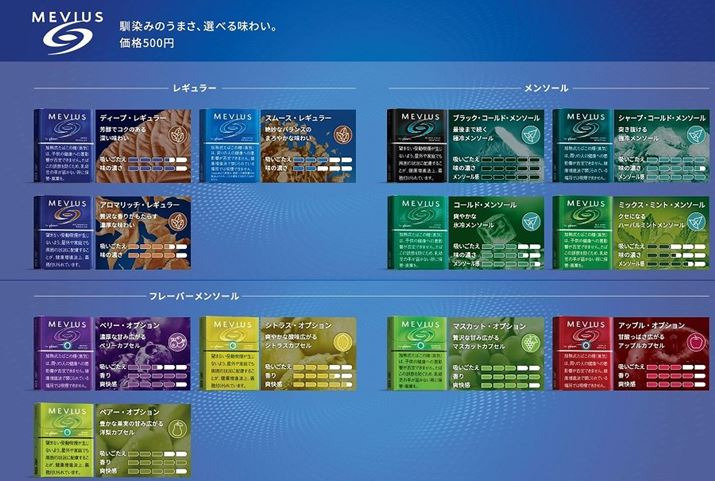715x481 pixels.
Task: Select the コールド・メンソール green pack image
Action: point(417,233)
